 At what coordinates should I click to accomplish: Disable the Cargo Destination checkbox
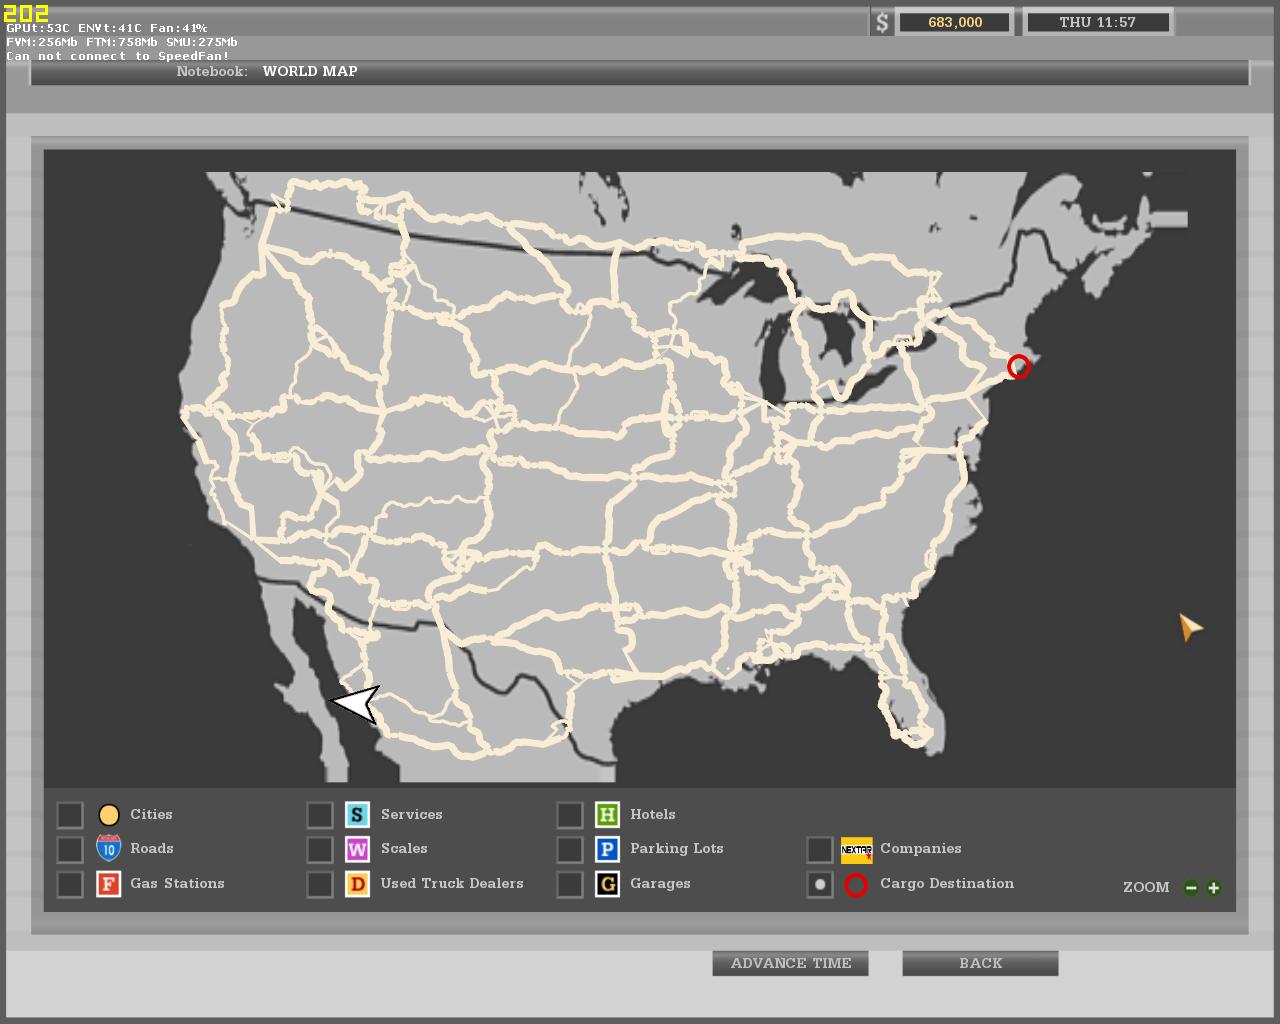820,884
